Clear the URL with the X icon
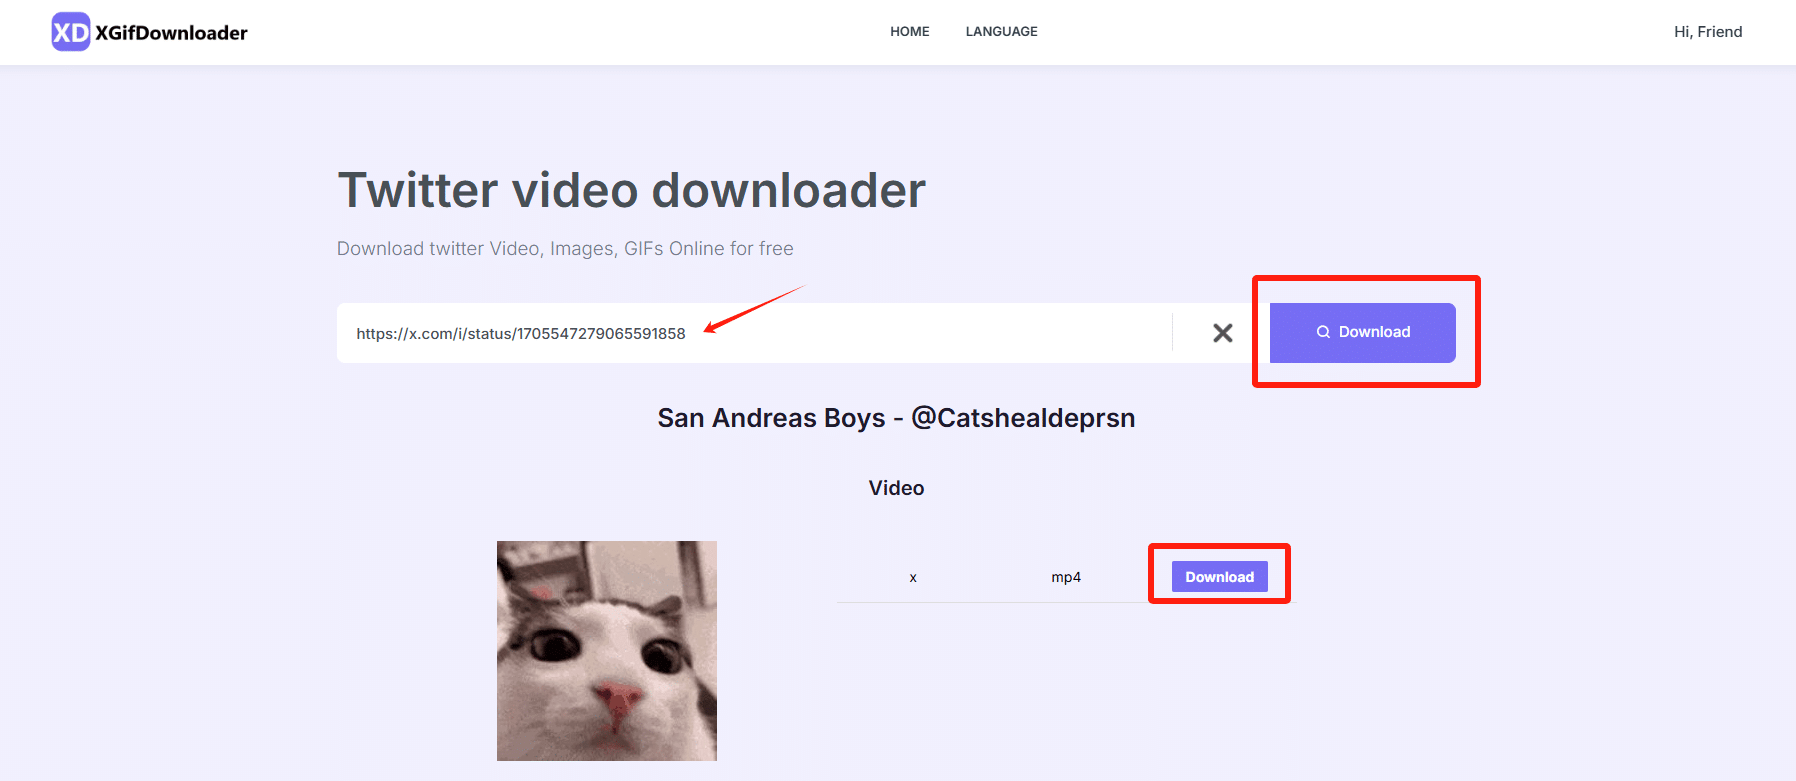This screenshot has width=1796, height=781. point(1222,333)
